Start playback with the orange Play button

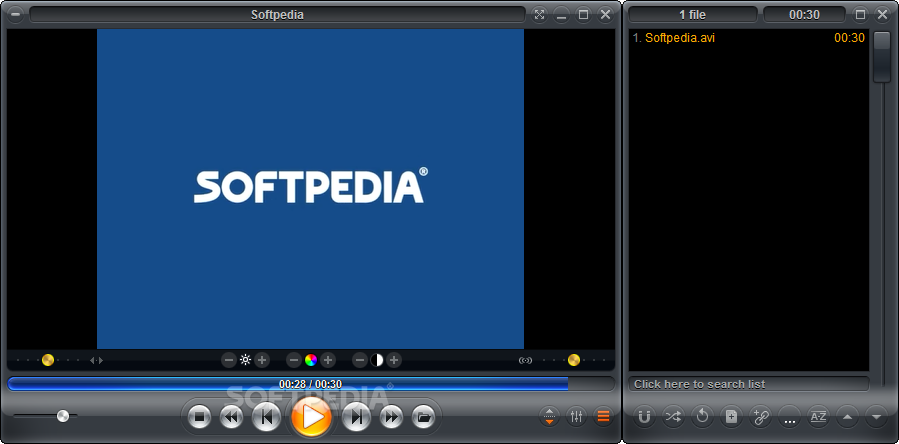click(311, 417)
